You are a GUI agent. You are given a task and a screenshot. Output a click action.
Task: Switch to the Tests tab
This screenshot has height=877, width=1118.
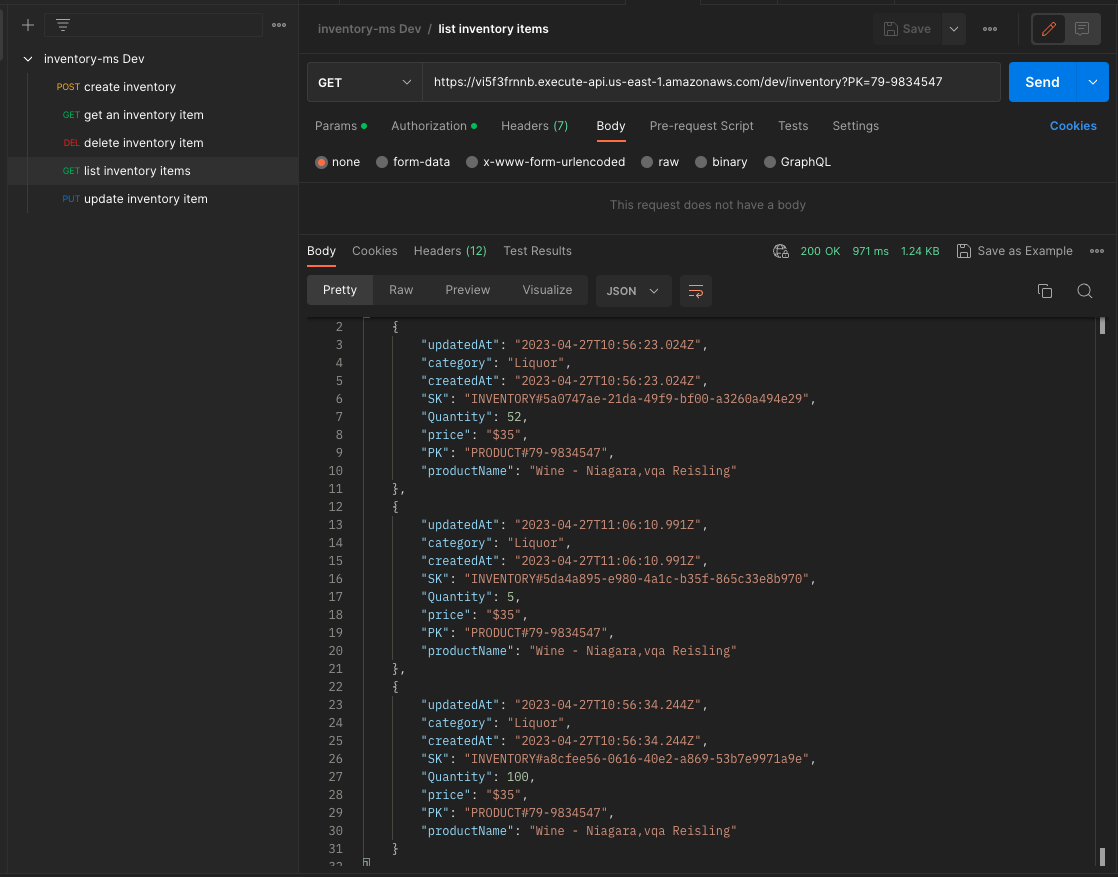pyautogui.click(x=793, y=125)
